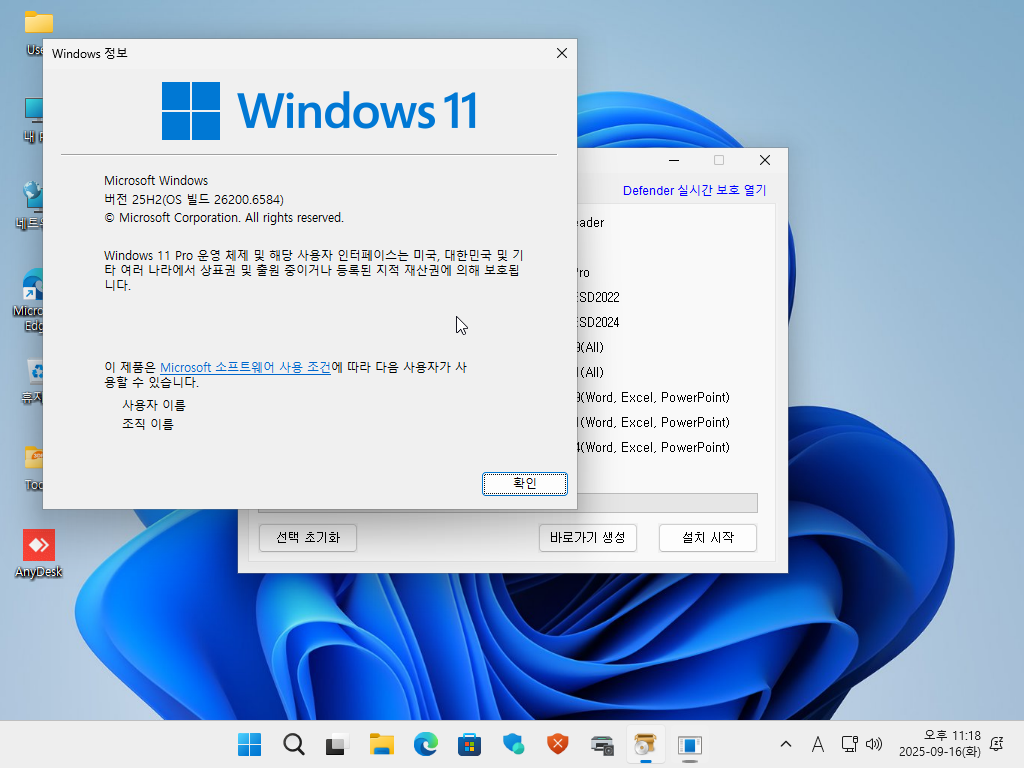Click the first (Word, Excel, PowerPoint) entry
This screenshot has height=768, width=1024.
coord(654,397)
